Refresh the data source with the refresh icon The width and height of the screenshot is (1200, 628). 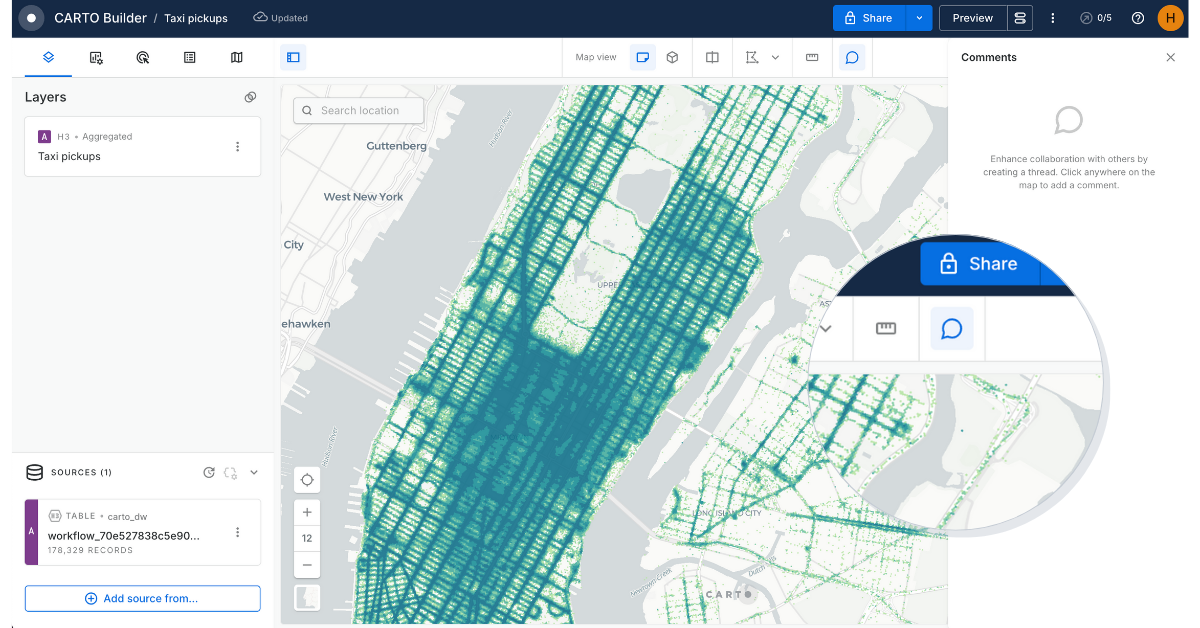(209, 471)
